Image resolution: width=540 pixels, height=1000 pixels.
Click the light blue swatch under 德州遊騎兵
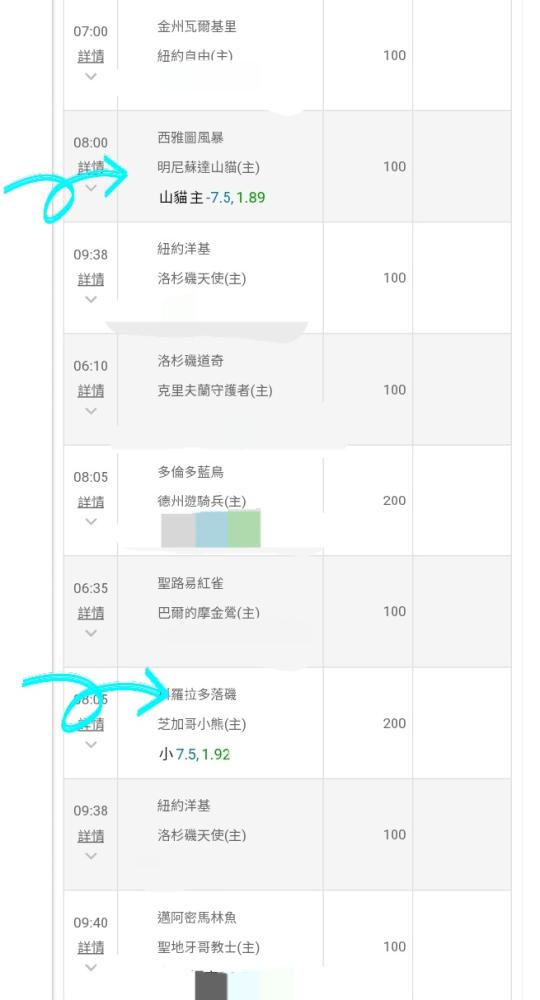[x=211, y=529]
